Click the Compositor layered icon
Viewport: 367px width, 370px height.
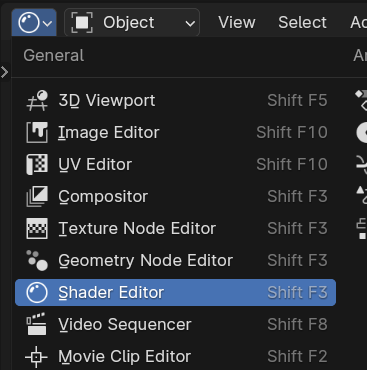[37, 196]
